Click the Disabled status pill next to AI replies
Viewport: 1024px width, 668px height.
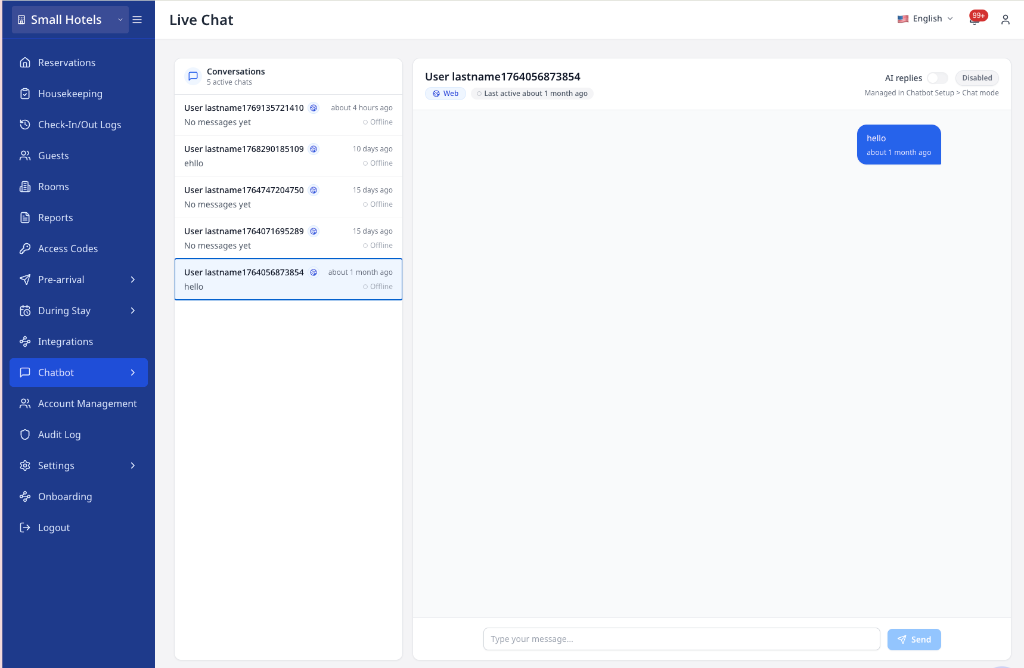[976, 77]
